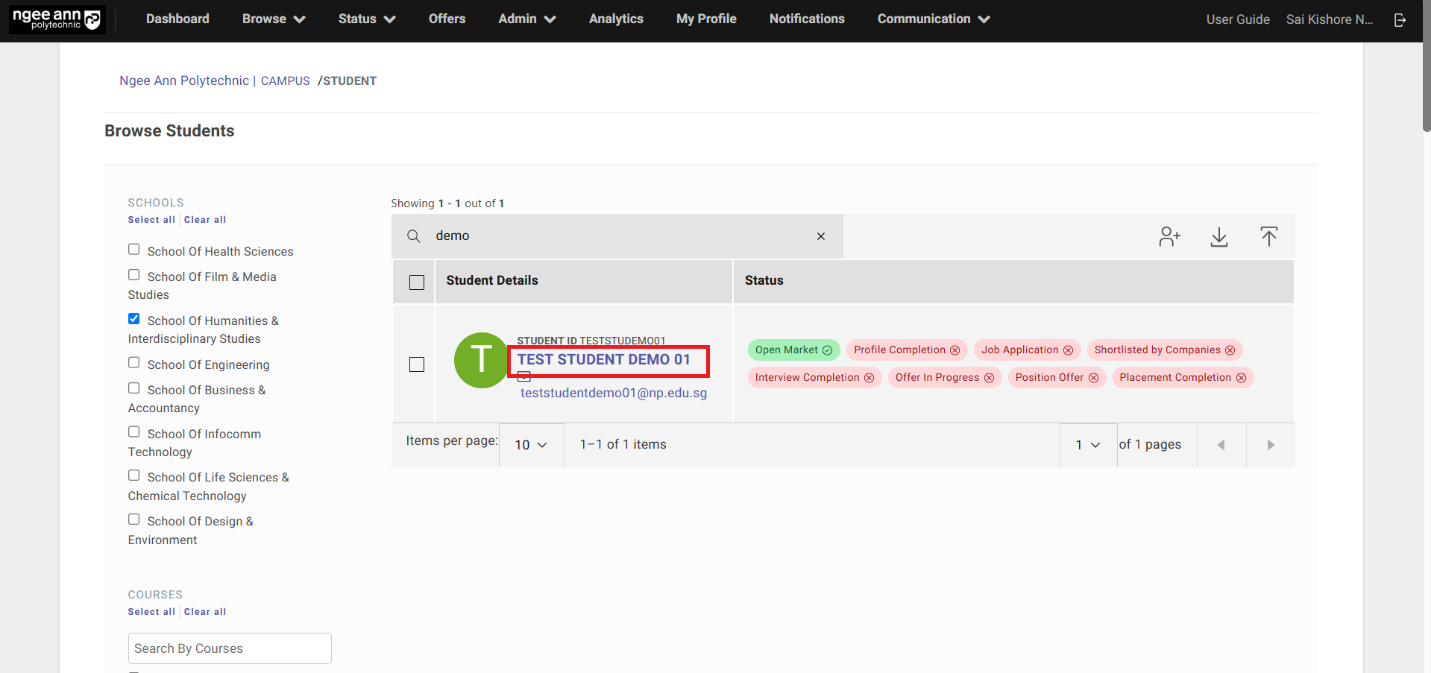Click the add student icon
Image resolution: width=1431 pixels, height=673 pixels.
tap(1169, 237)
